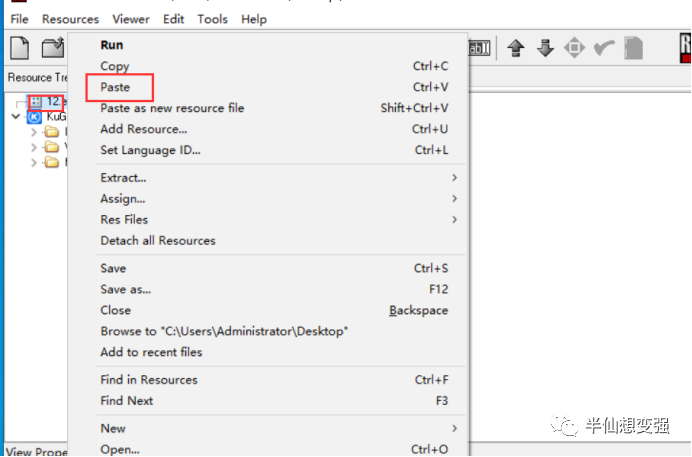Expand the first folder under KuG

34,131
